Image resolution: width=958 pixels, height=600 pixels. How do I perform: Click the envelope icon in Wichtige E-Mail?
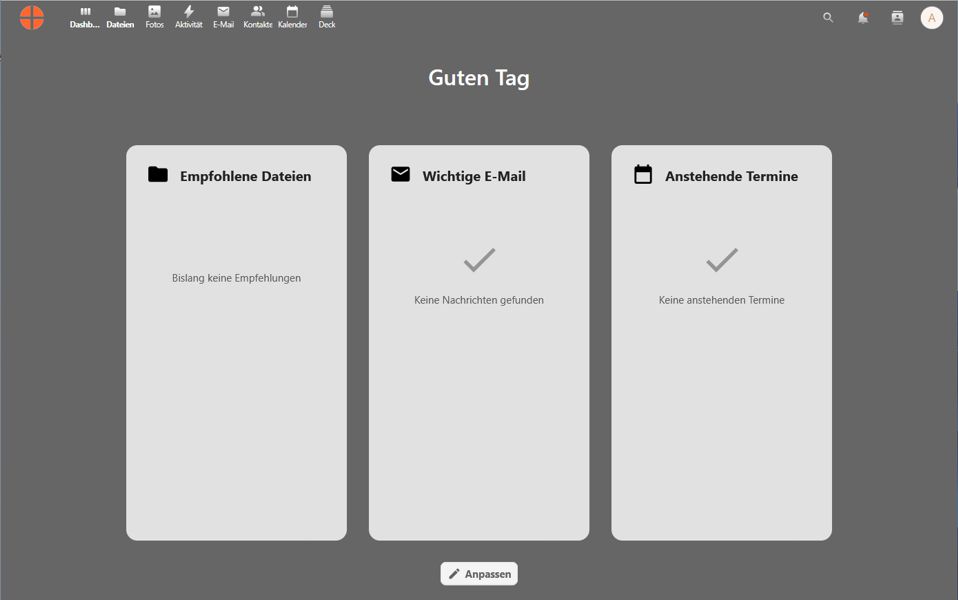[400, 175]
